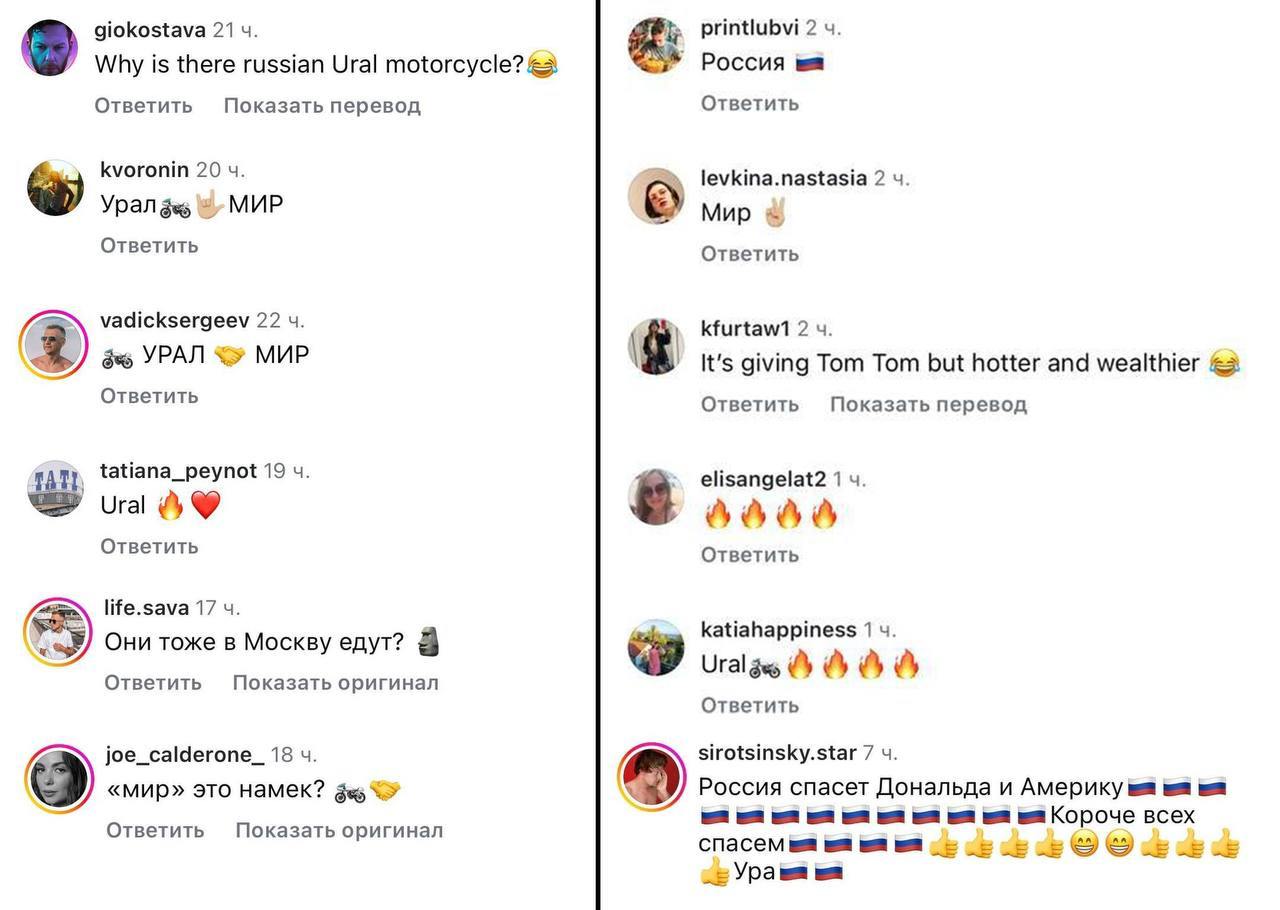Screen dimensions: 1280x910
Task: Show original of joe_calderone_'s comment
Action: tap(339, 830)
